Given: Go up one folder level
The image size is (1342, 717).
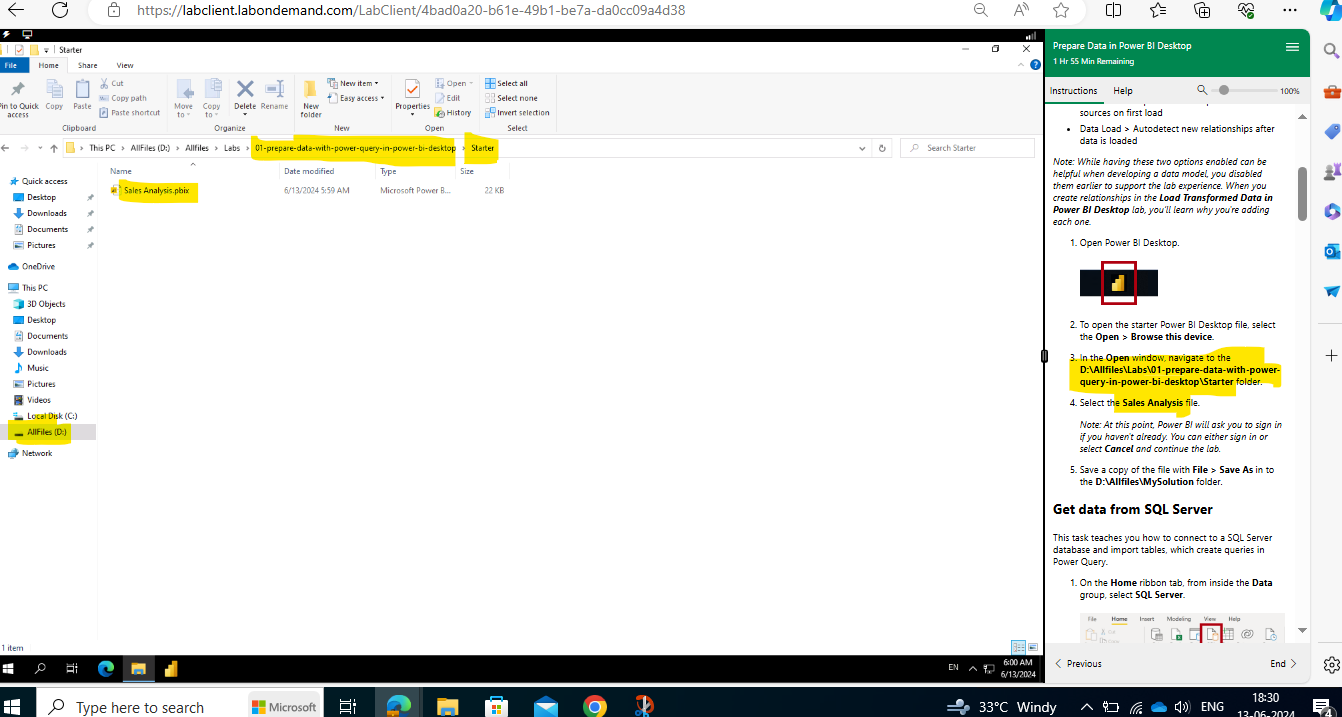Looking at the screenshot, I should click(x=54, y=148).
